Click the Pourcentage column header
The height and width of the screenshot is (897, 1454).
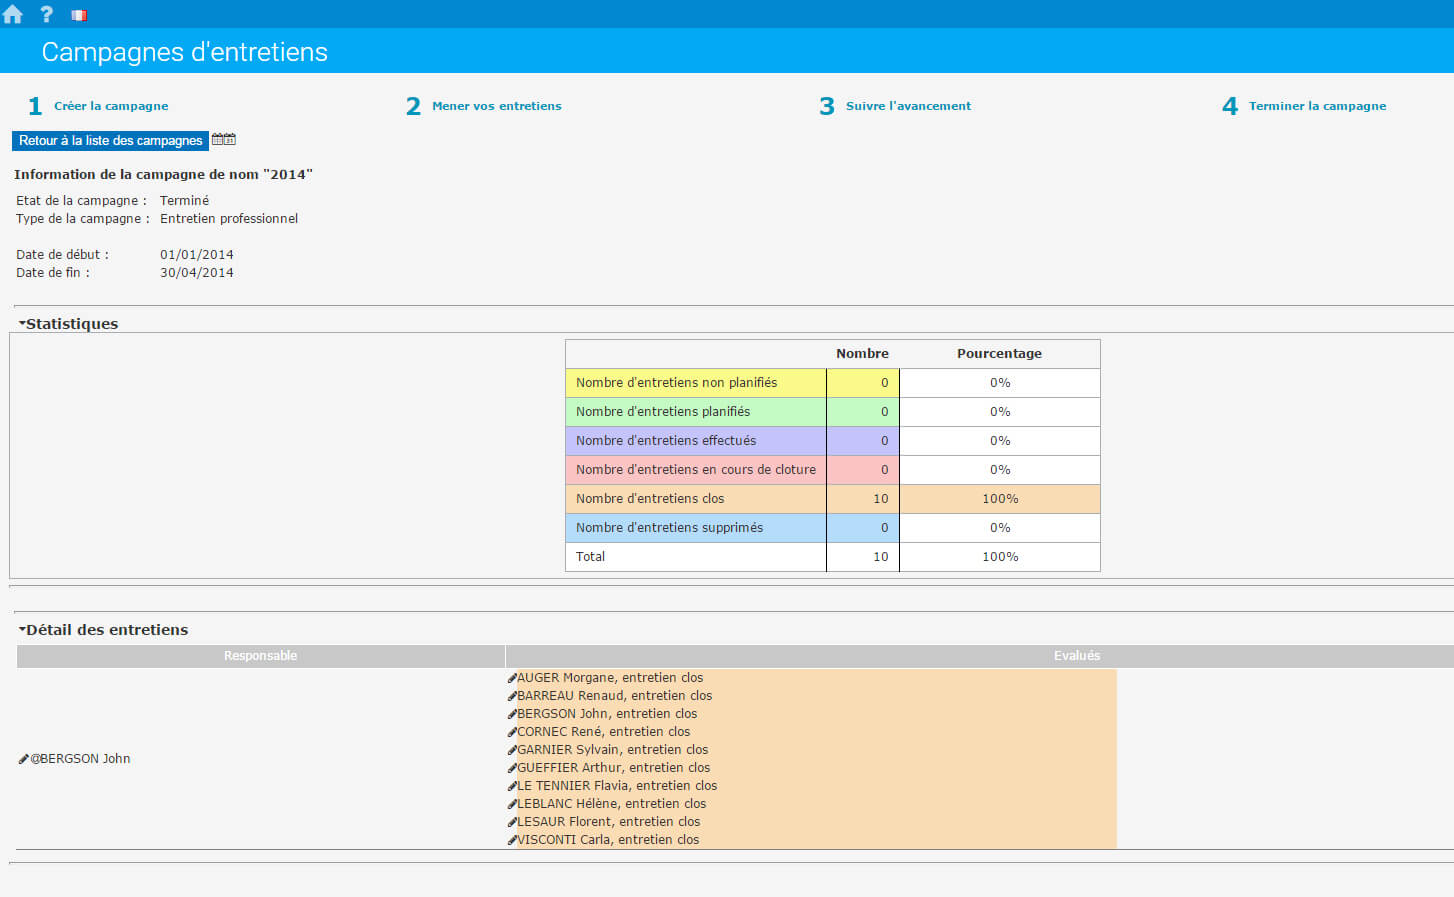point(999,354)
